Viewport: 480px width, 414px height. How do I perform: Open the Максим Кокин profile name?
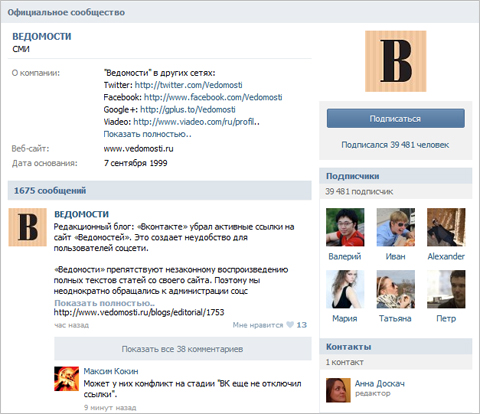[x=111, y=371]
